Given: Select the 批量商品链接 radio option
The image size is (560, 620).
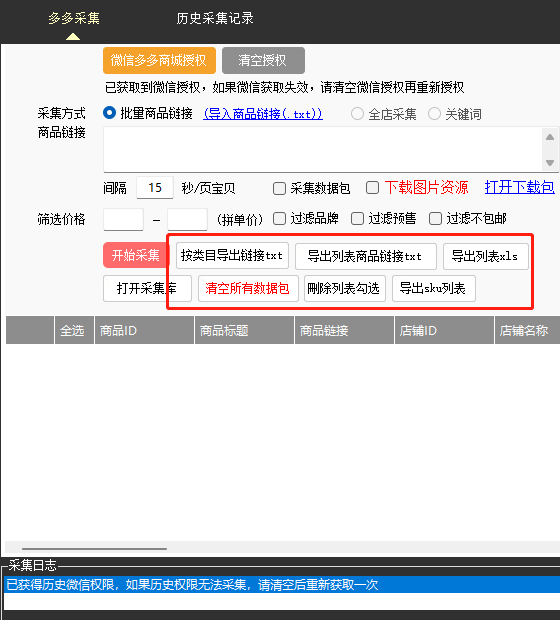Looking at the screenshot, I should pos(109,113).
